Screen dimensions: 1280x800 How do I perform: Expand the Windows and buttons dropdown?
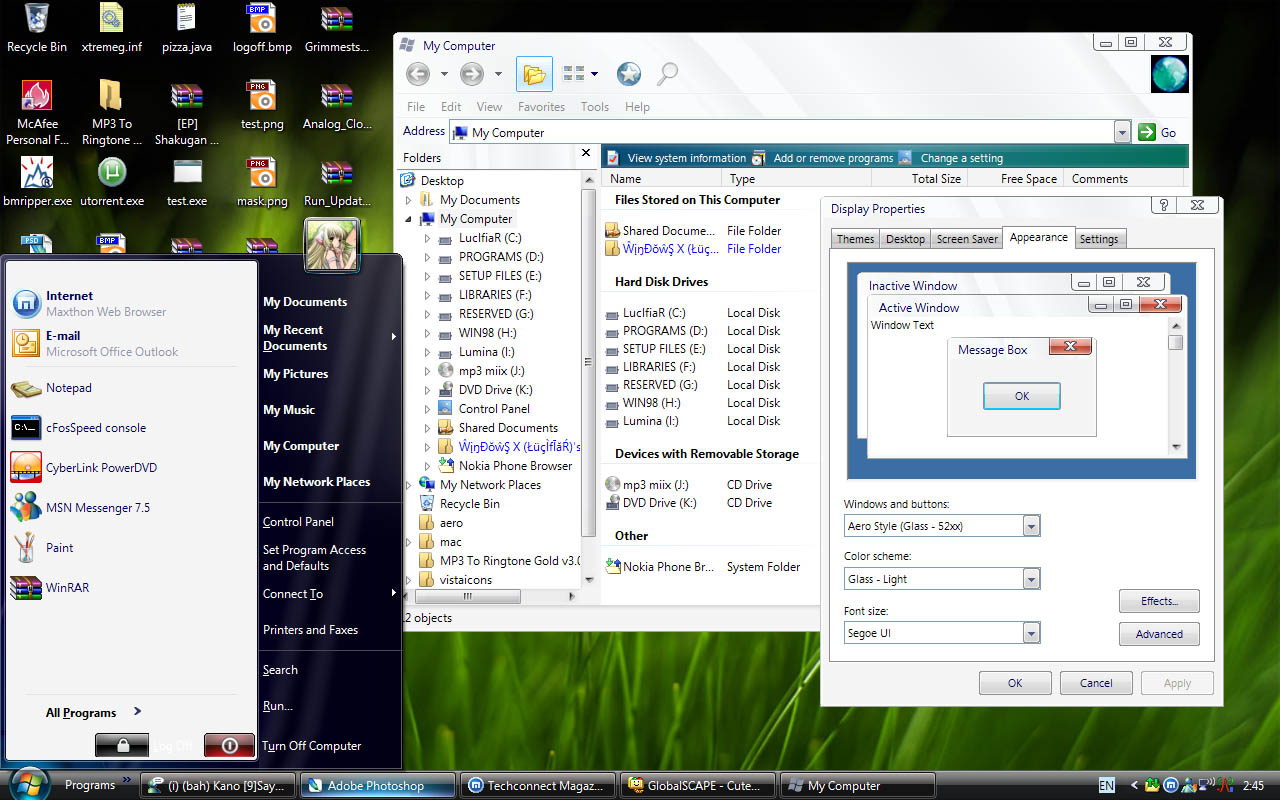point(1031,526)
